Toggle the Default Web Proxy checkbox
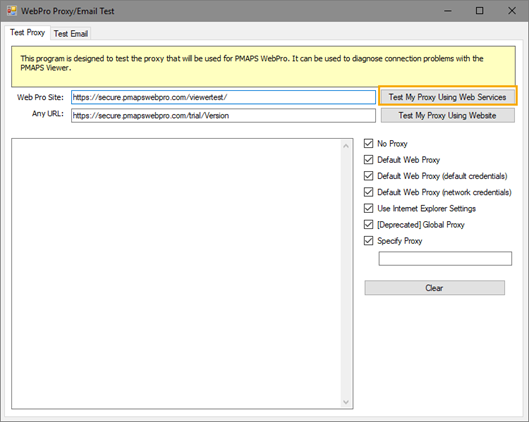 368,160
